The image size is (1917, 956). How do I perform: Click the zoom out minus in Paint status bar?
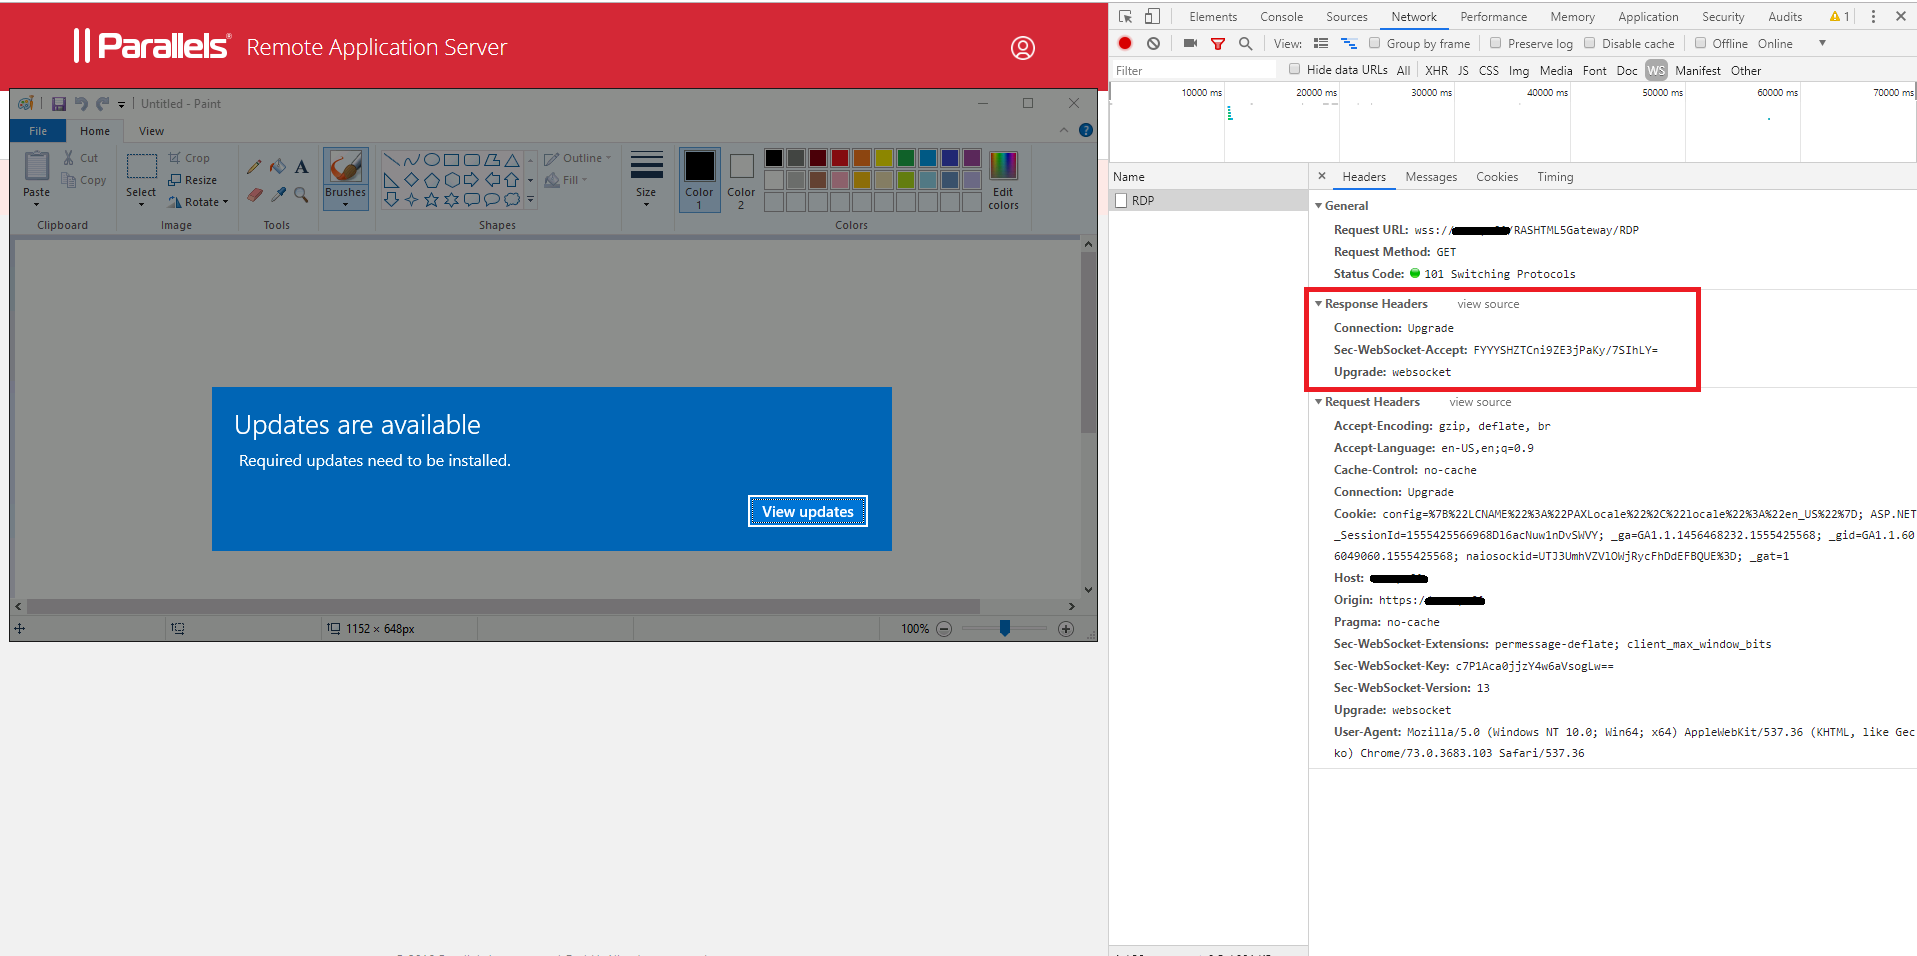943,629
